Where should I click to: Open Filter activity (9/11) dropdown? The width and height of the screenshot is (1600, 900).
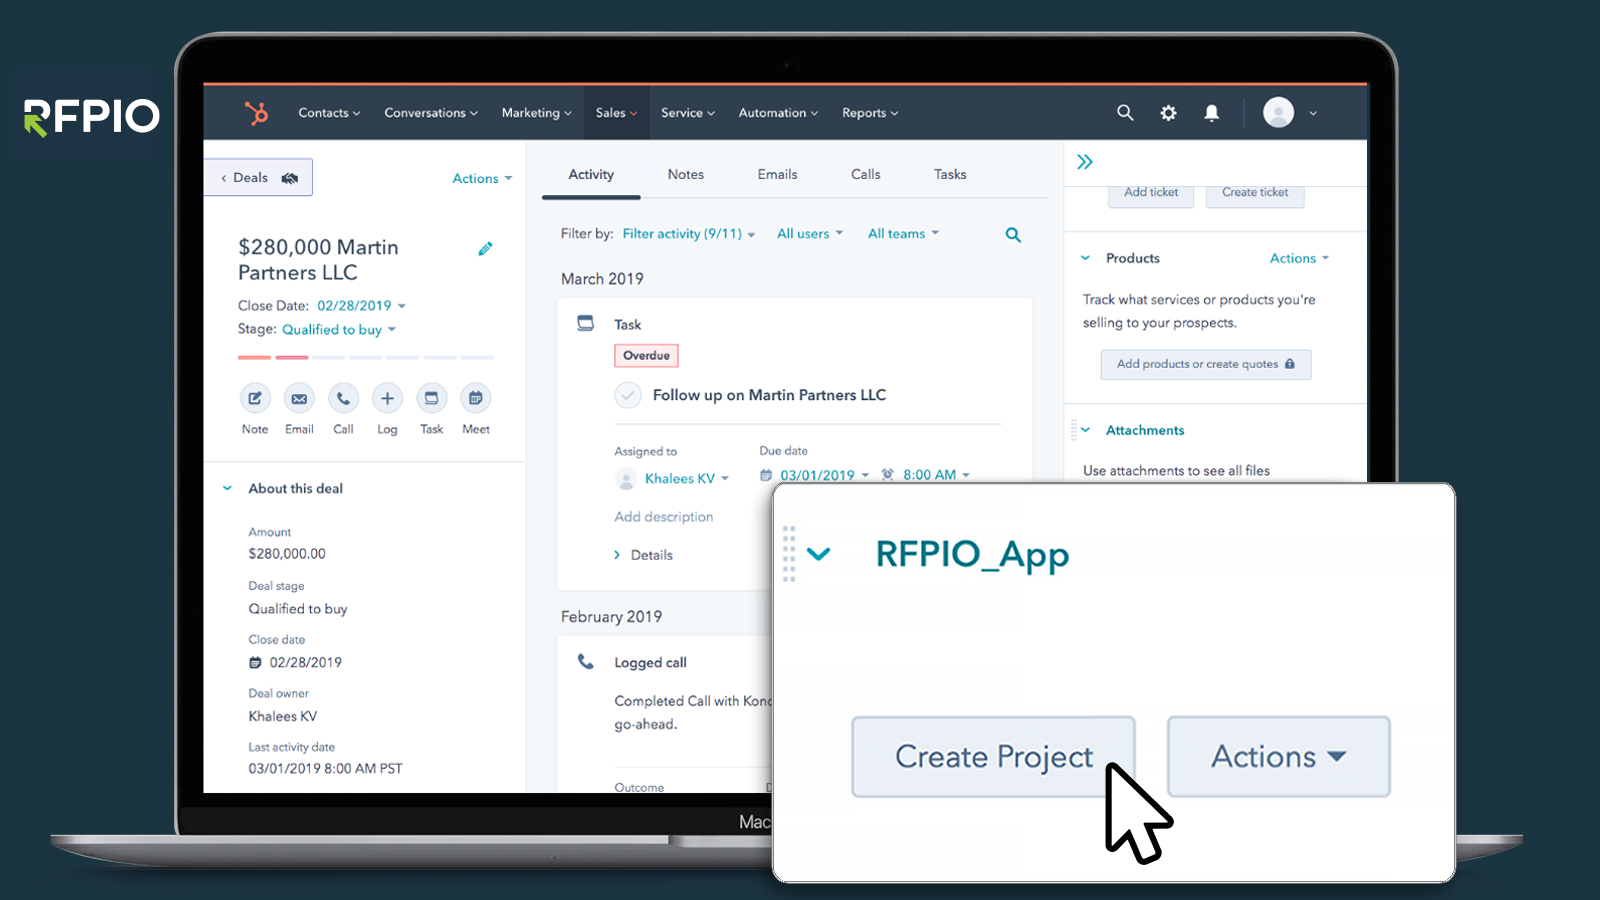tap(689, 234)
